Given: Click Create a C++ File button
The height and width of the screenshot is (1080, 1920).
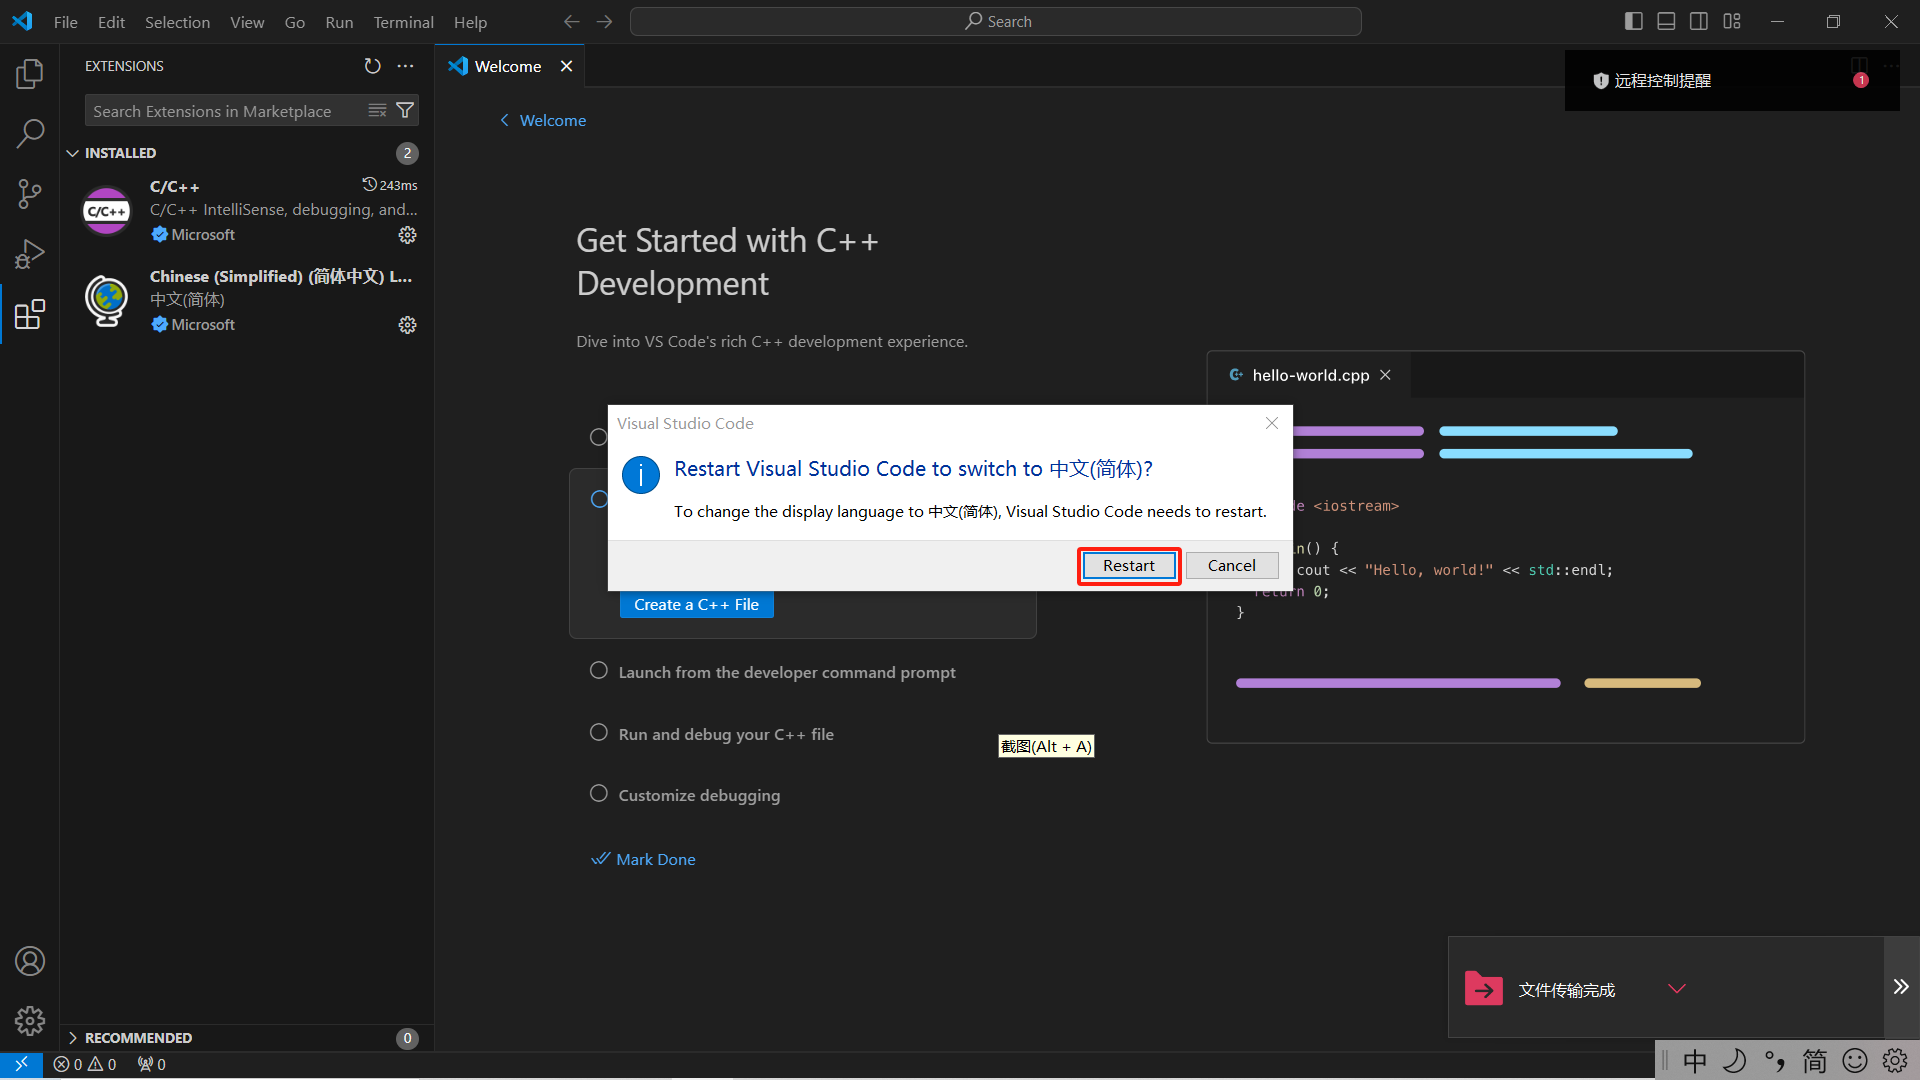Looking at the screenshot, I should click(696, 604).
